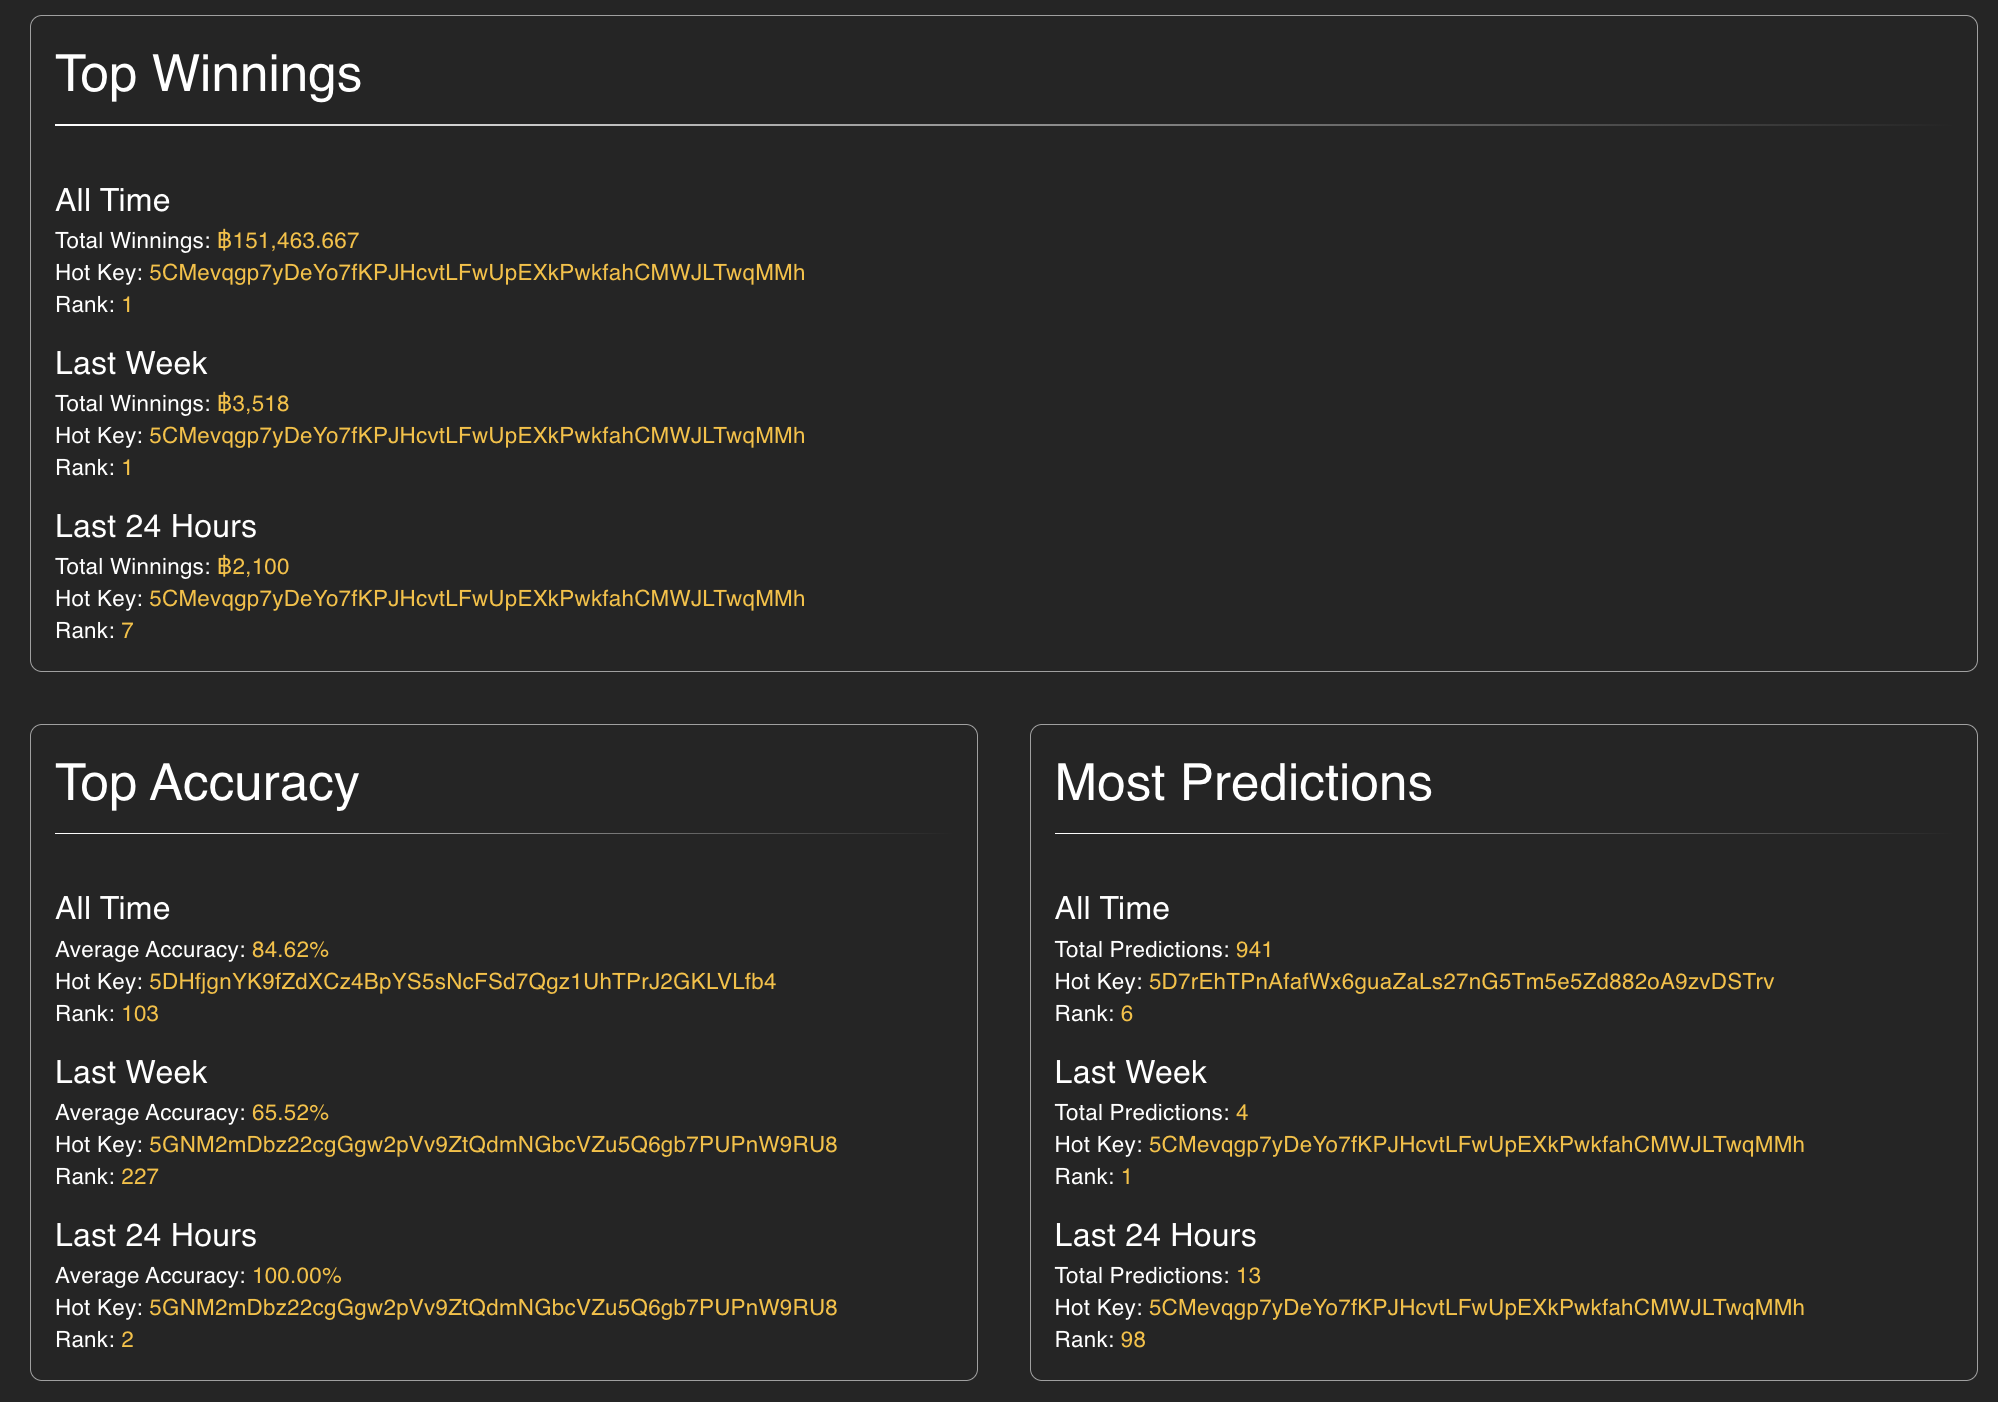Click Last Week hot key in Top Winnings
This screenshot has height=1402, width=1998.
coord(476,436)
